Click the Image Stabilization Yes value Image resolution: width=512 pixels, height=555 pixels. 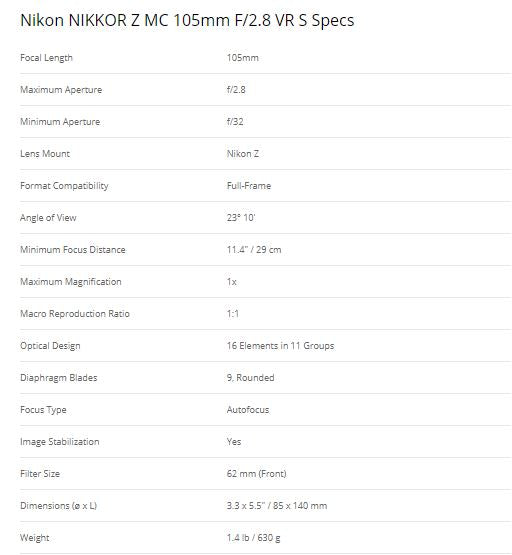coord(234,442)
